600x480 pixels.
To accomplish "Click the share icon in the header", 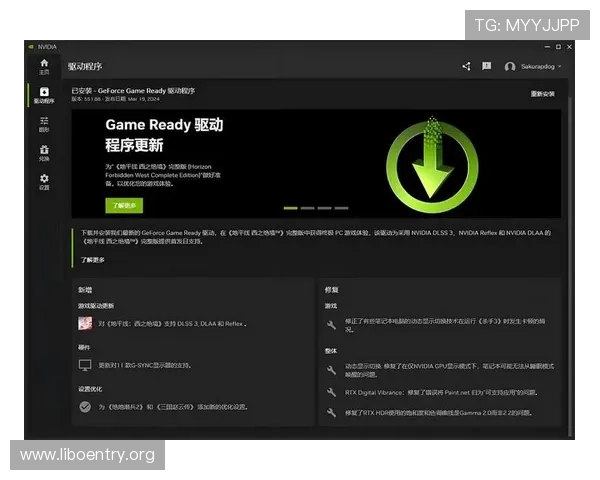I will 466,66.
